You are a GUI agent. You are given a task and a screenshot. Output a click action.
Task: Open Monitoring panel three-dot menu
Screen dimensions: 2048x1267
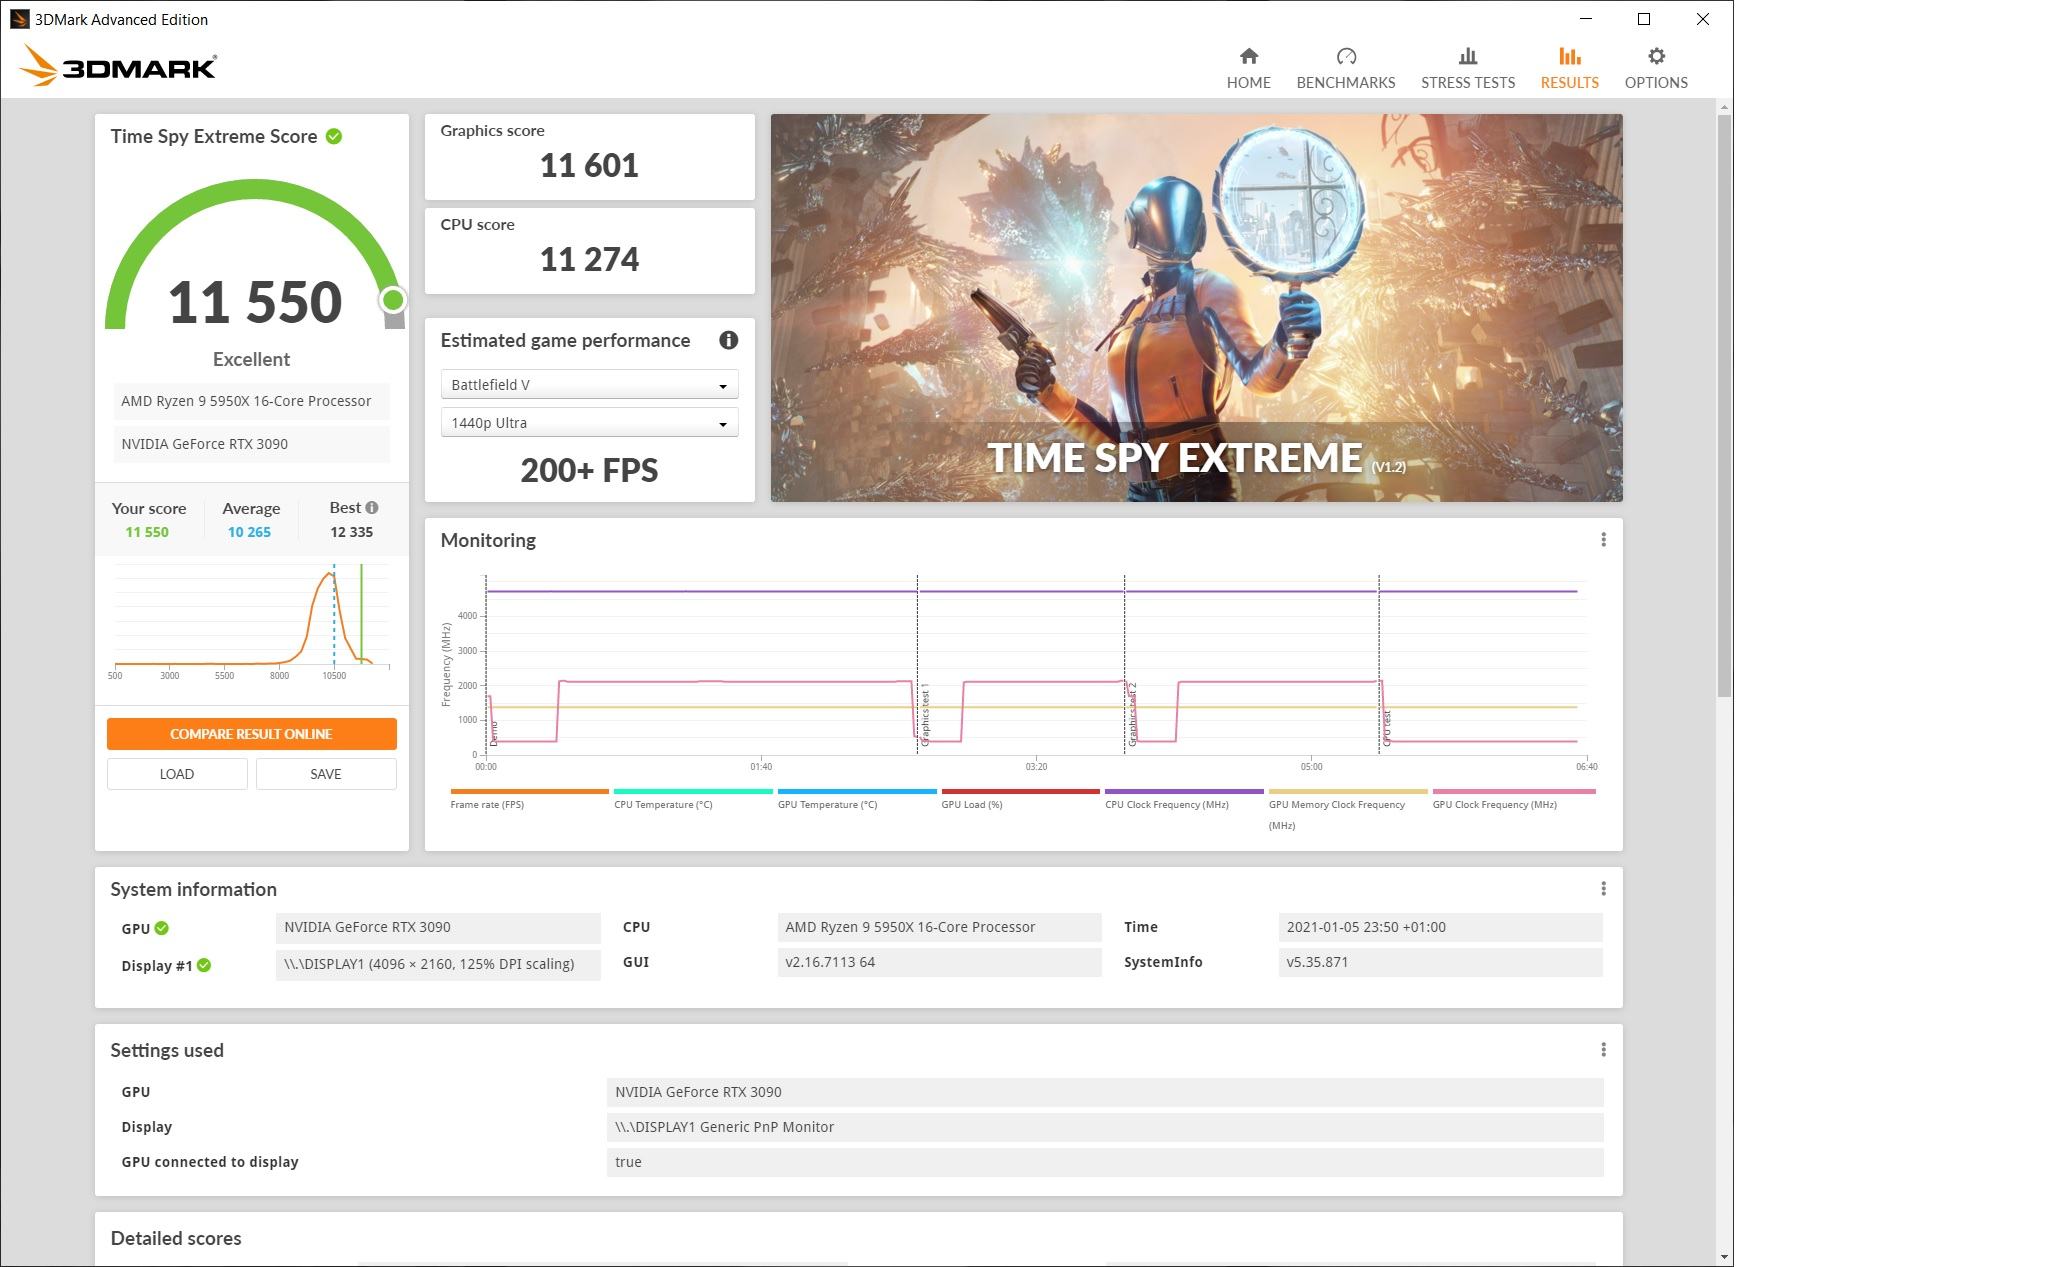tap(1603, 540)
